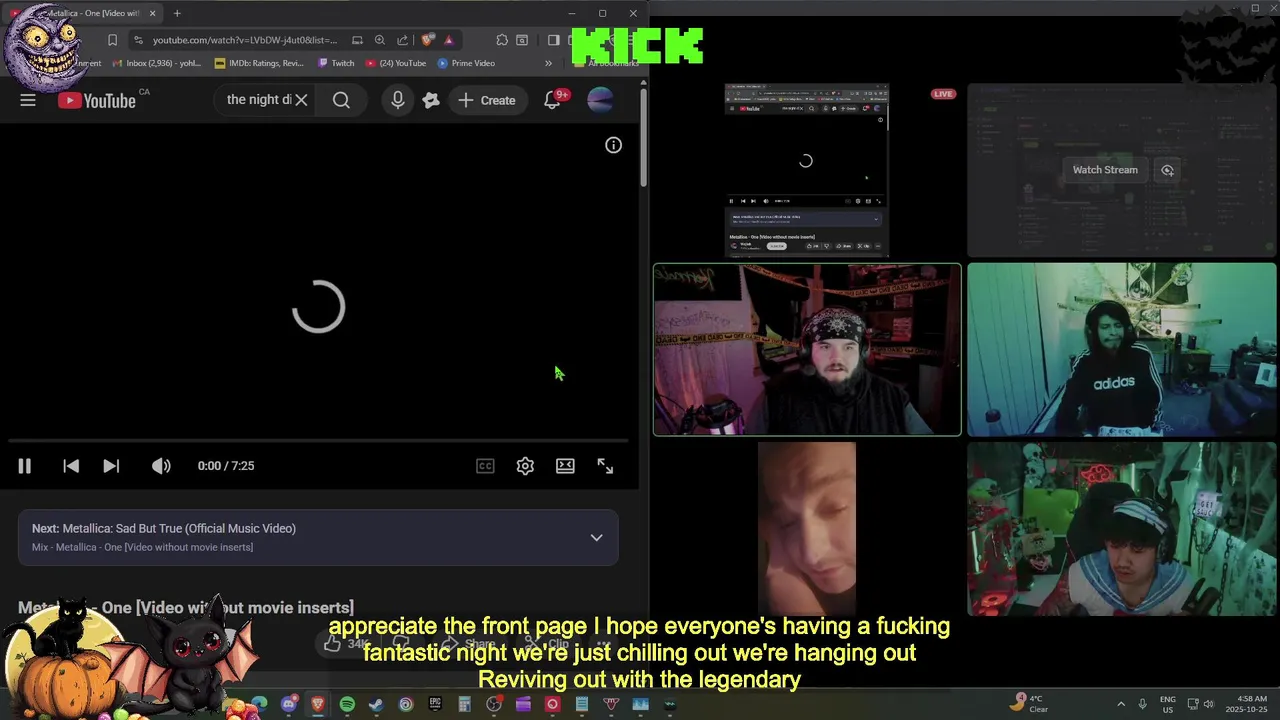
Task: Open the browser extensions puzzle icon
Action: click(x=502, y=40)
